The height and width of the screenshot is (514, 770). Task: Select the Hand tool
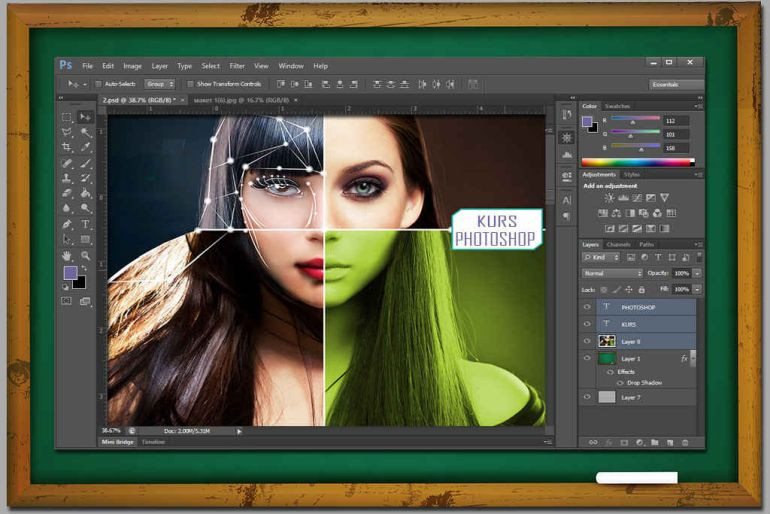coord(68,256)
